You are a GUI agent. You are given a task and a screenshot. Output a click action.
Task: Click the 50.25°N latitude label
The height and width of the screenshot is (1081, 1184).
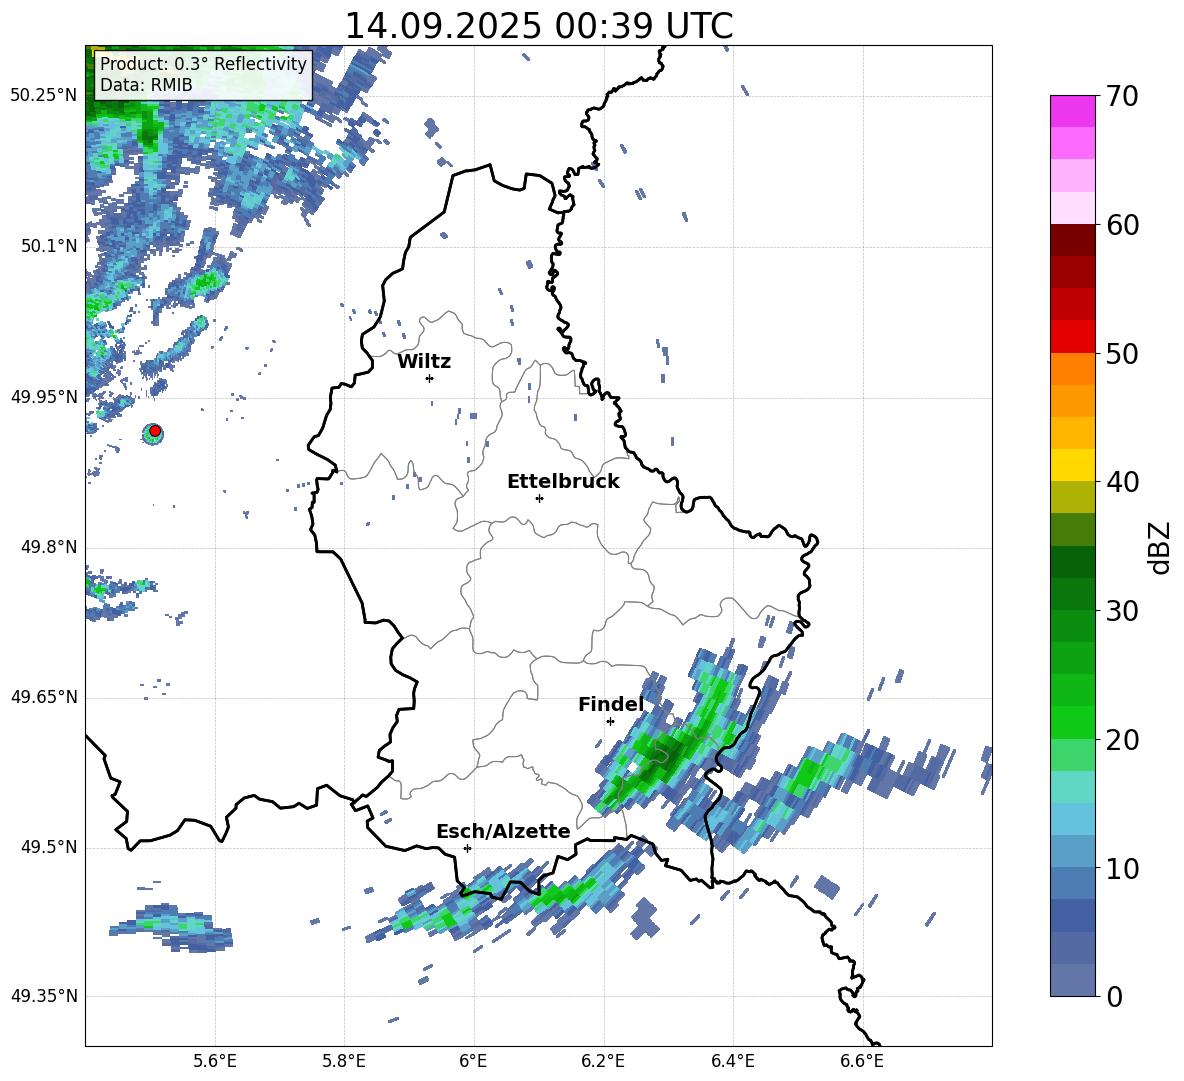click(44, 96)
